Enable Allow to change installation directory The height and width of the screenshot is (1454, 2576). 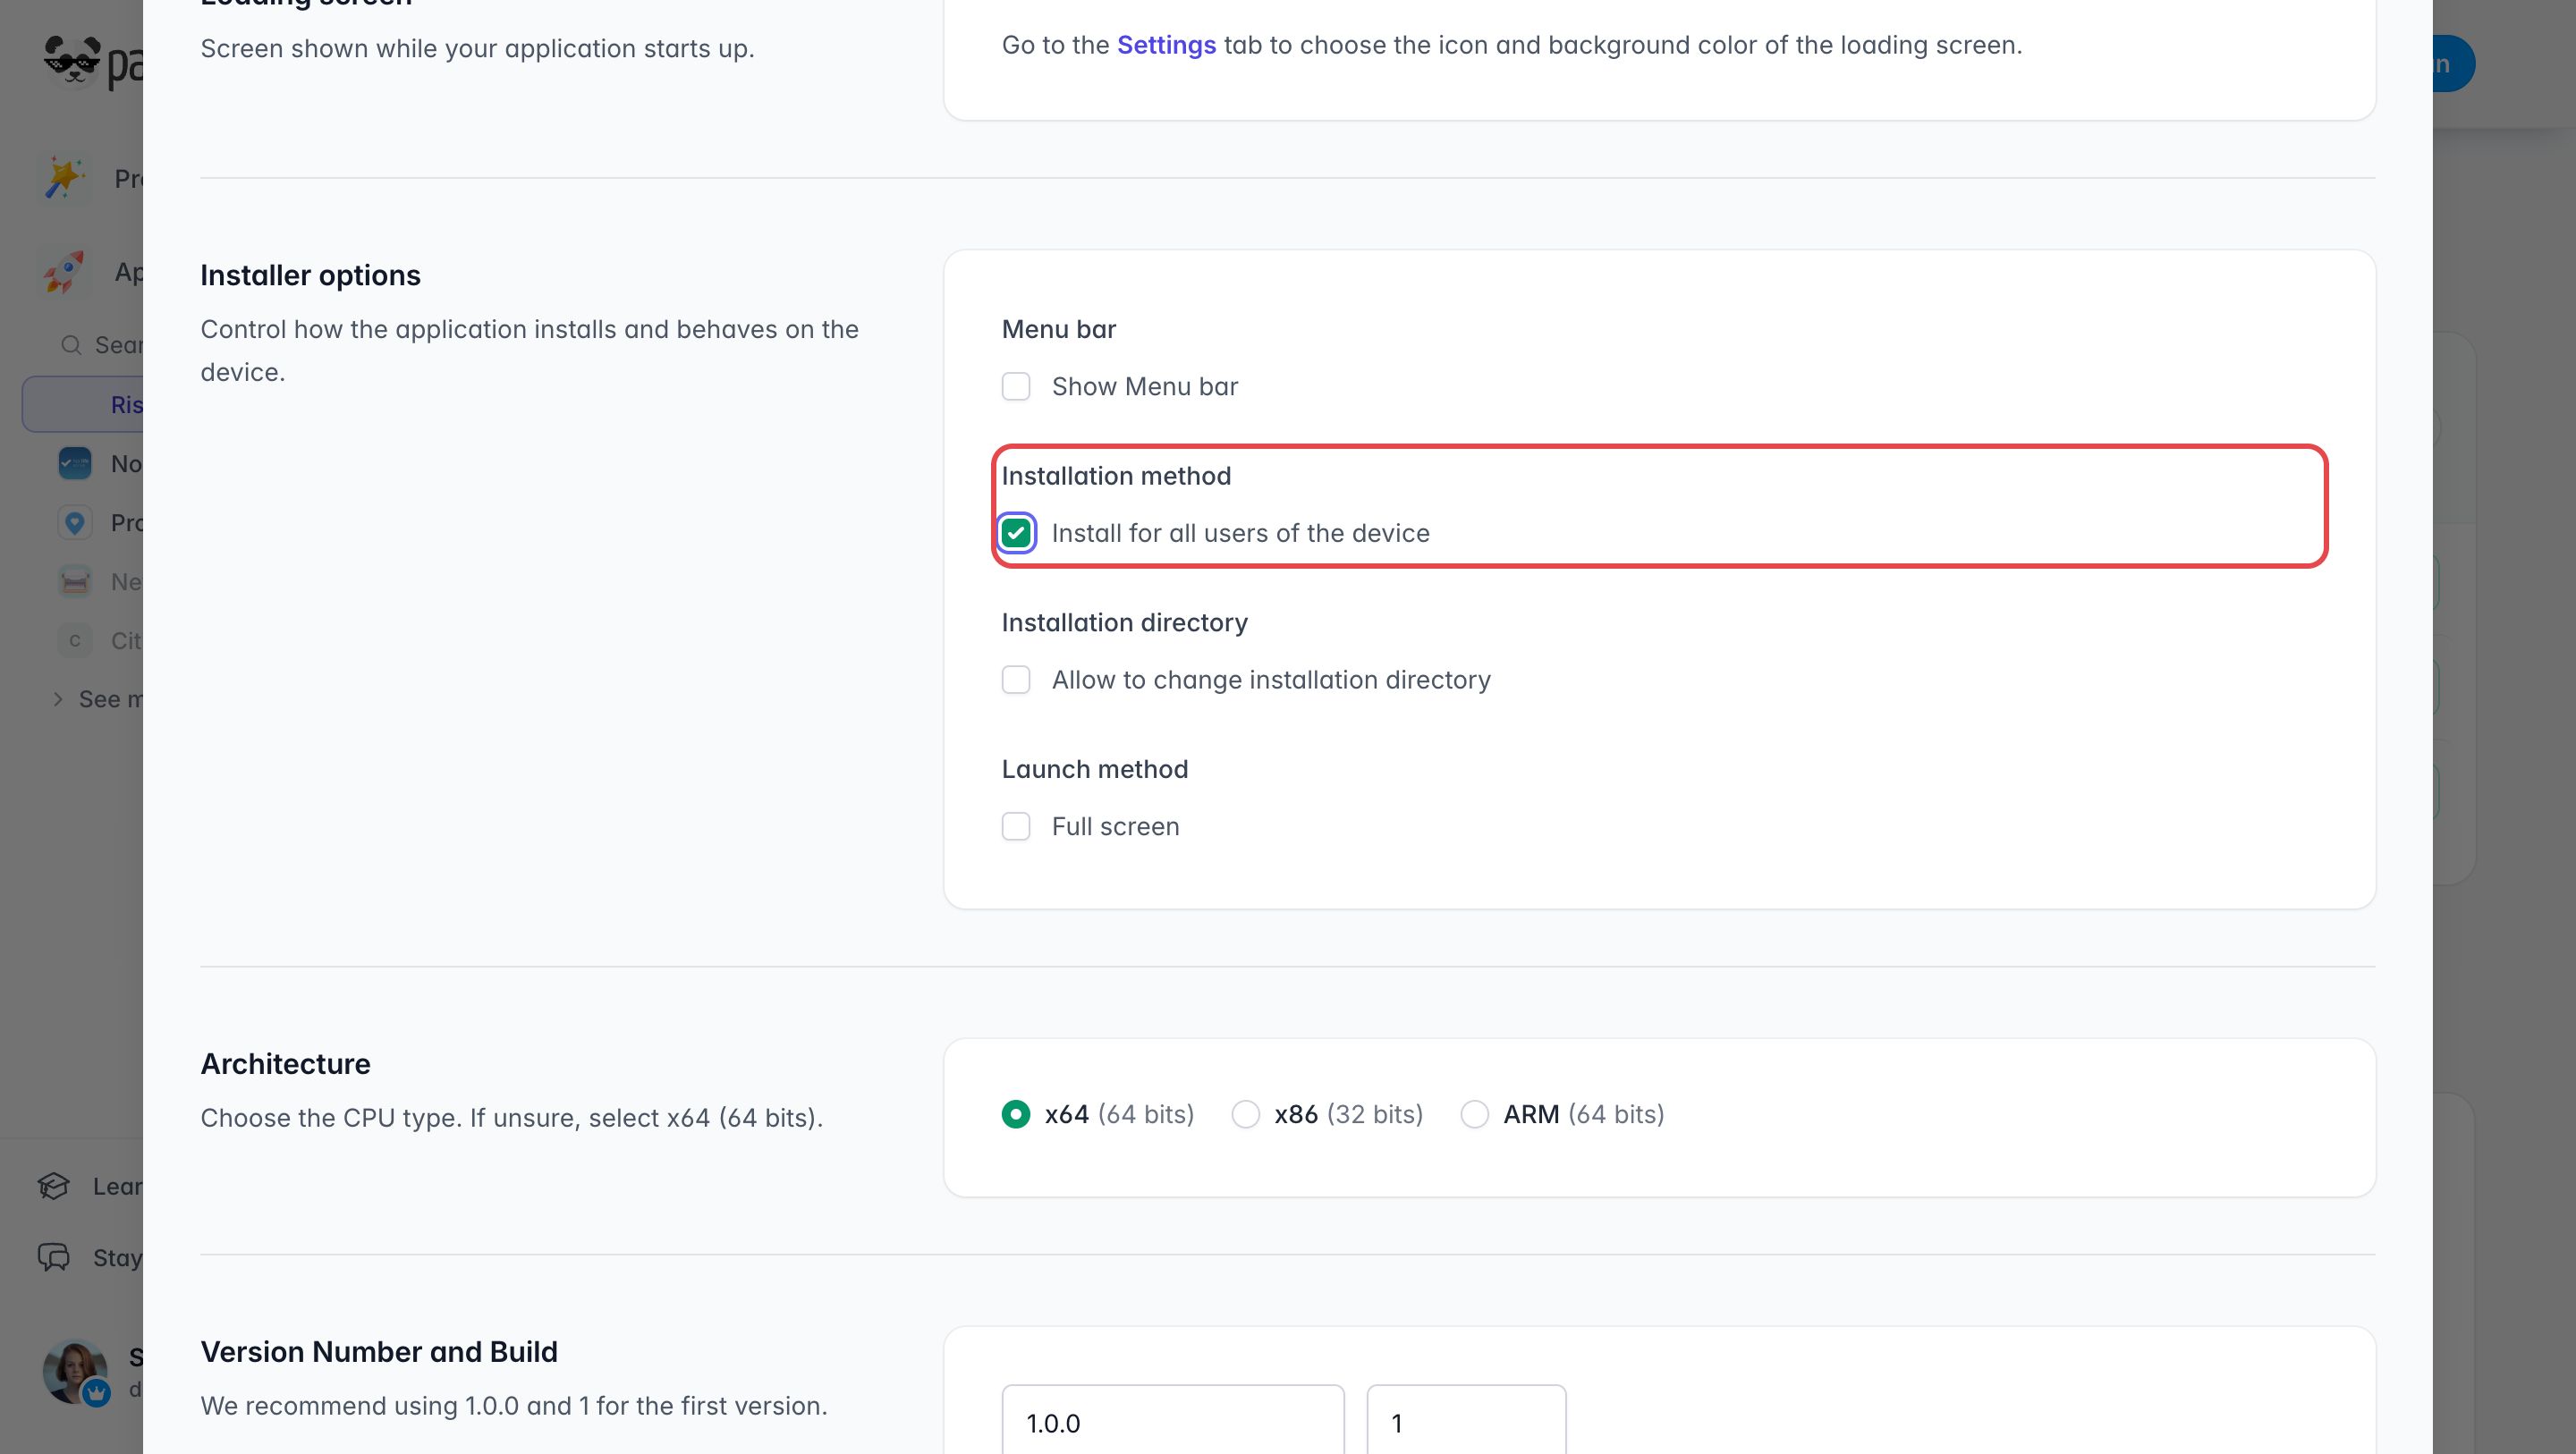coord(1016,680)
